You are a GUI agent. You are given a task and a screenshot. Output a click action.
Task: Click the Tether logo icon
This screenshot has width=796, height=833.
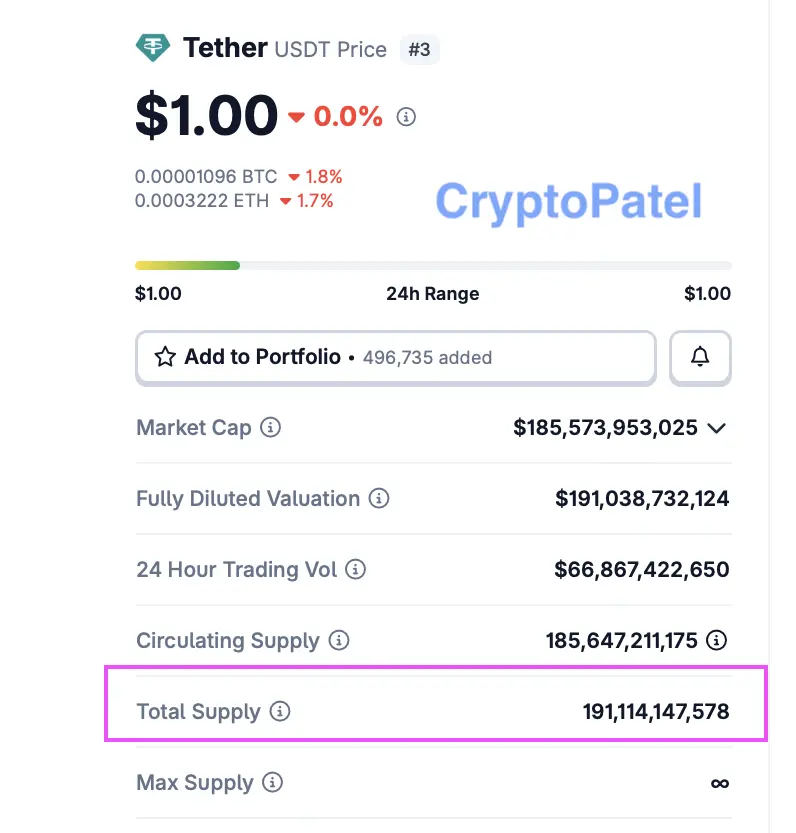[x=153, y=48]
